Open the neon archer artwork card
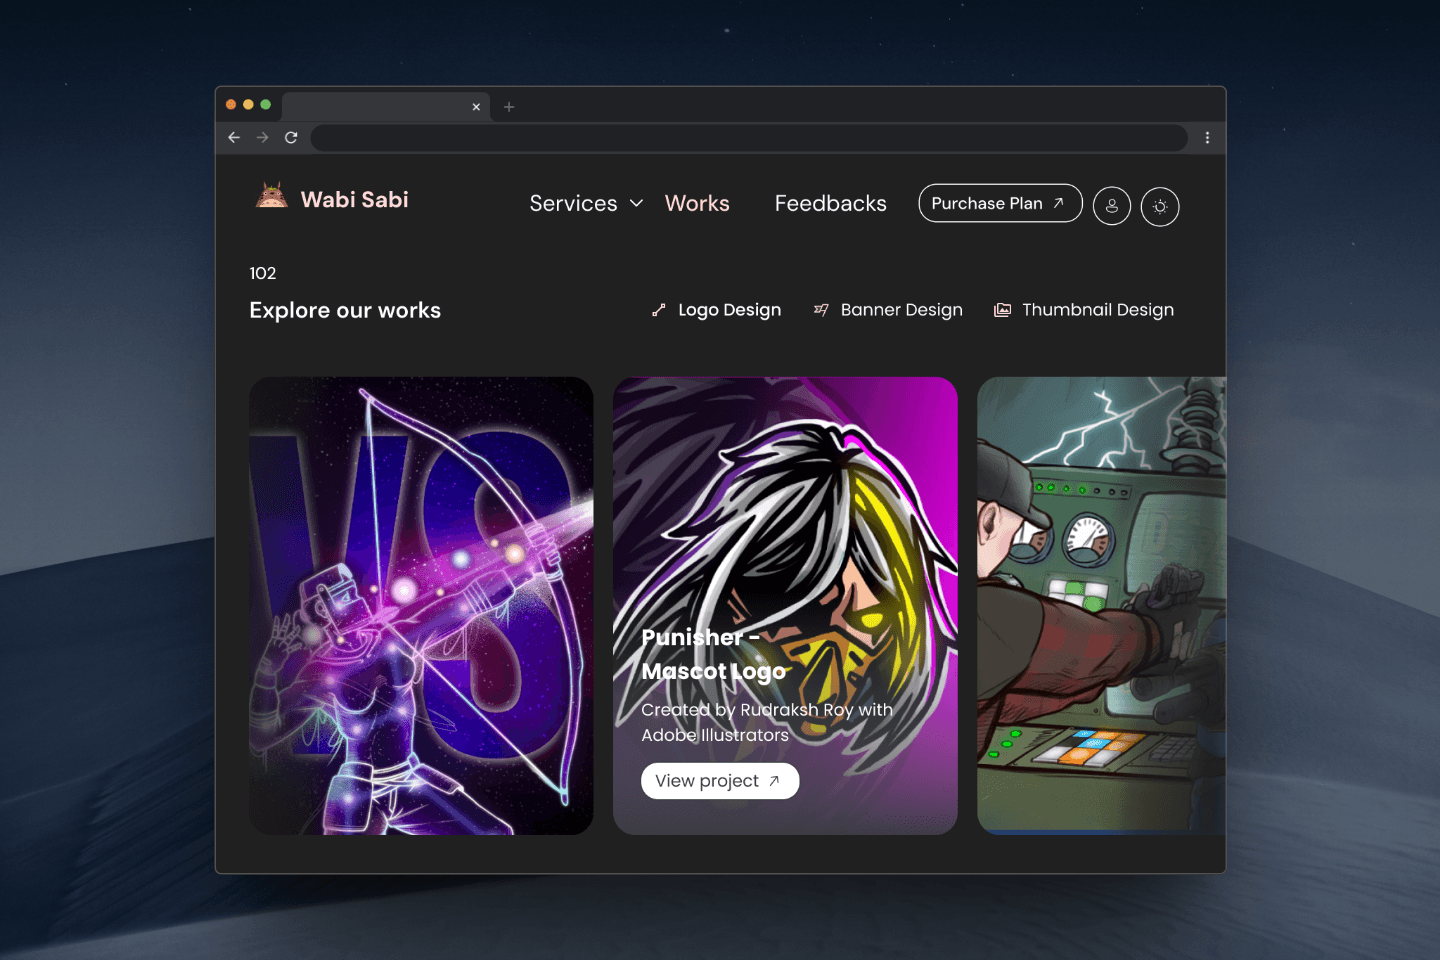The image size is (1440, 960). click(x=421, y=606)
